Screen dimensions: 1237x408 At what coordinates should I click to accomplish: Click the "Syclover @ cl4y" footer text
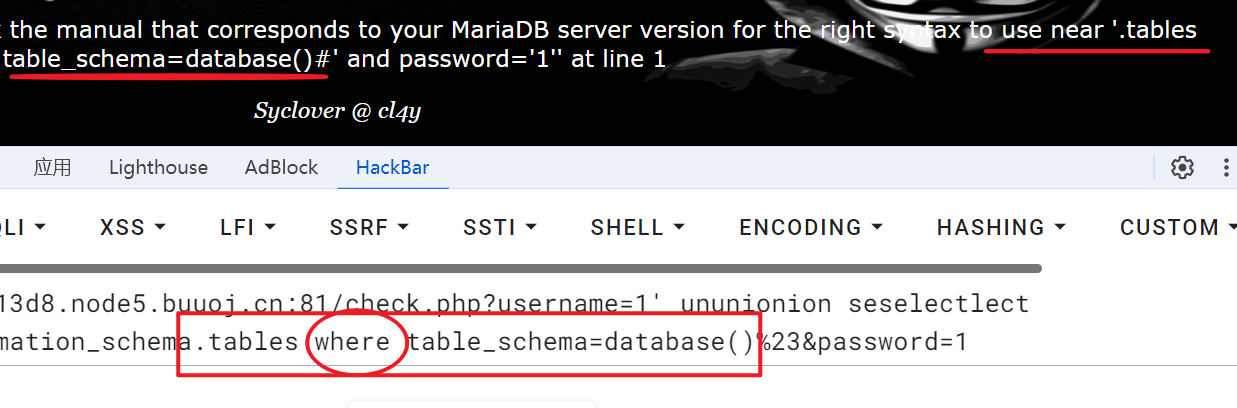click(x=337, y=111)
